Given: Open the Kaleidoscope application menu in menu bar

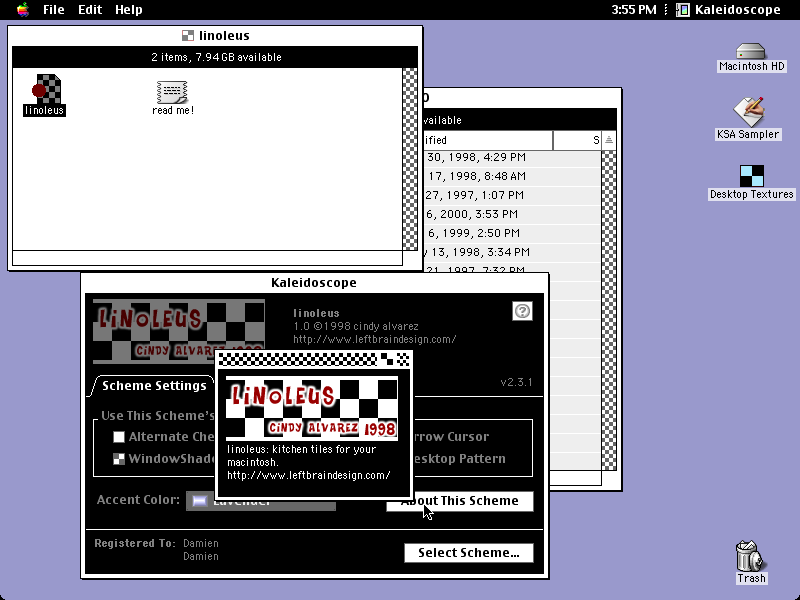Looking at the screenshot, I should 729,10.
